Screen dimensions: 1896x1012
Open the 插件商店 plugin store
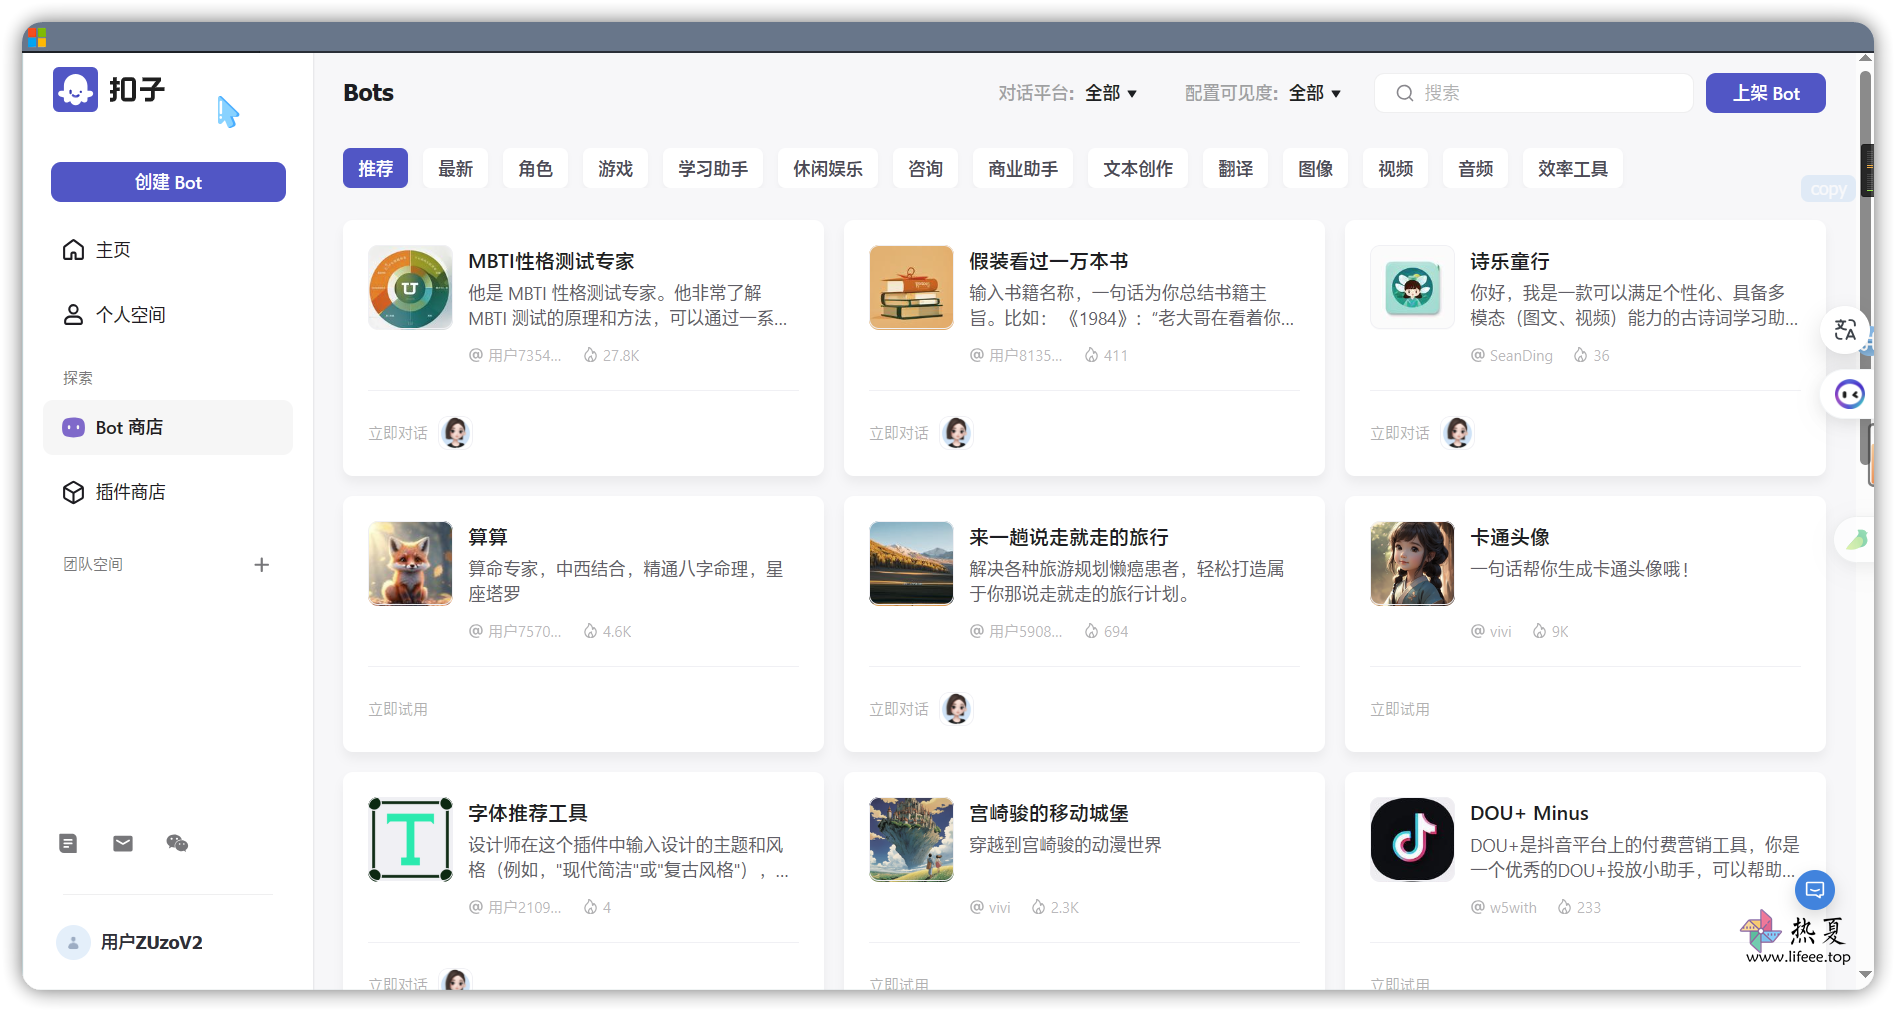[130, 492]
